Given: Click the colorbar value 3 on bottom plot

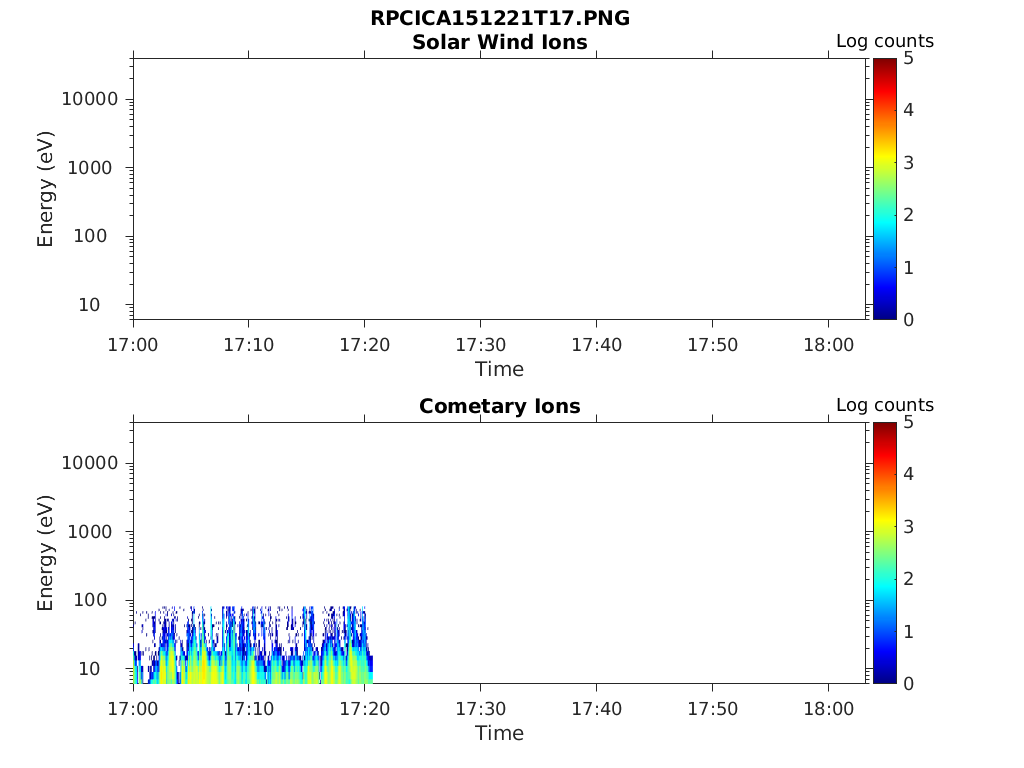Looking at the screenshot, I should (x=908, y=526).
